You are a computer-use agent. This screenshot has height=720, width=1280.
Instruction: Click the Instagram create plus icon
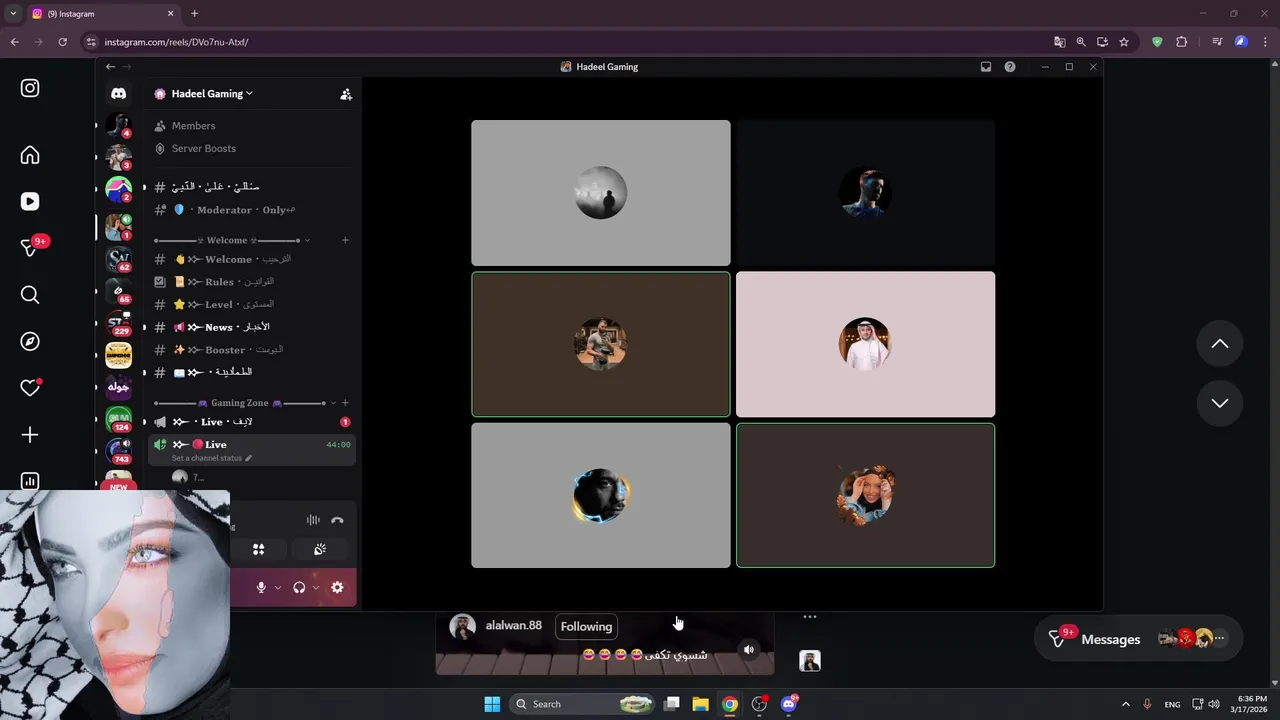30,435
